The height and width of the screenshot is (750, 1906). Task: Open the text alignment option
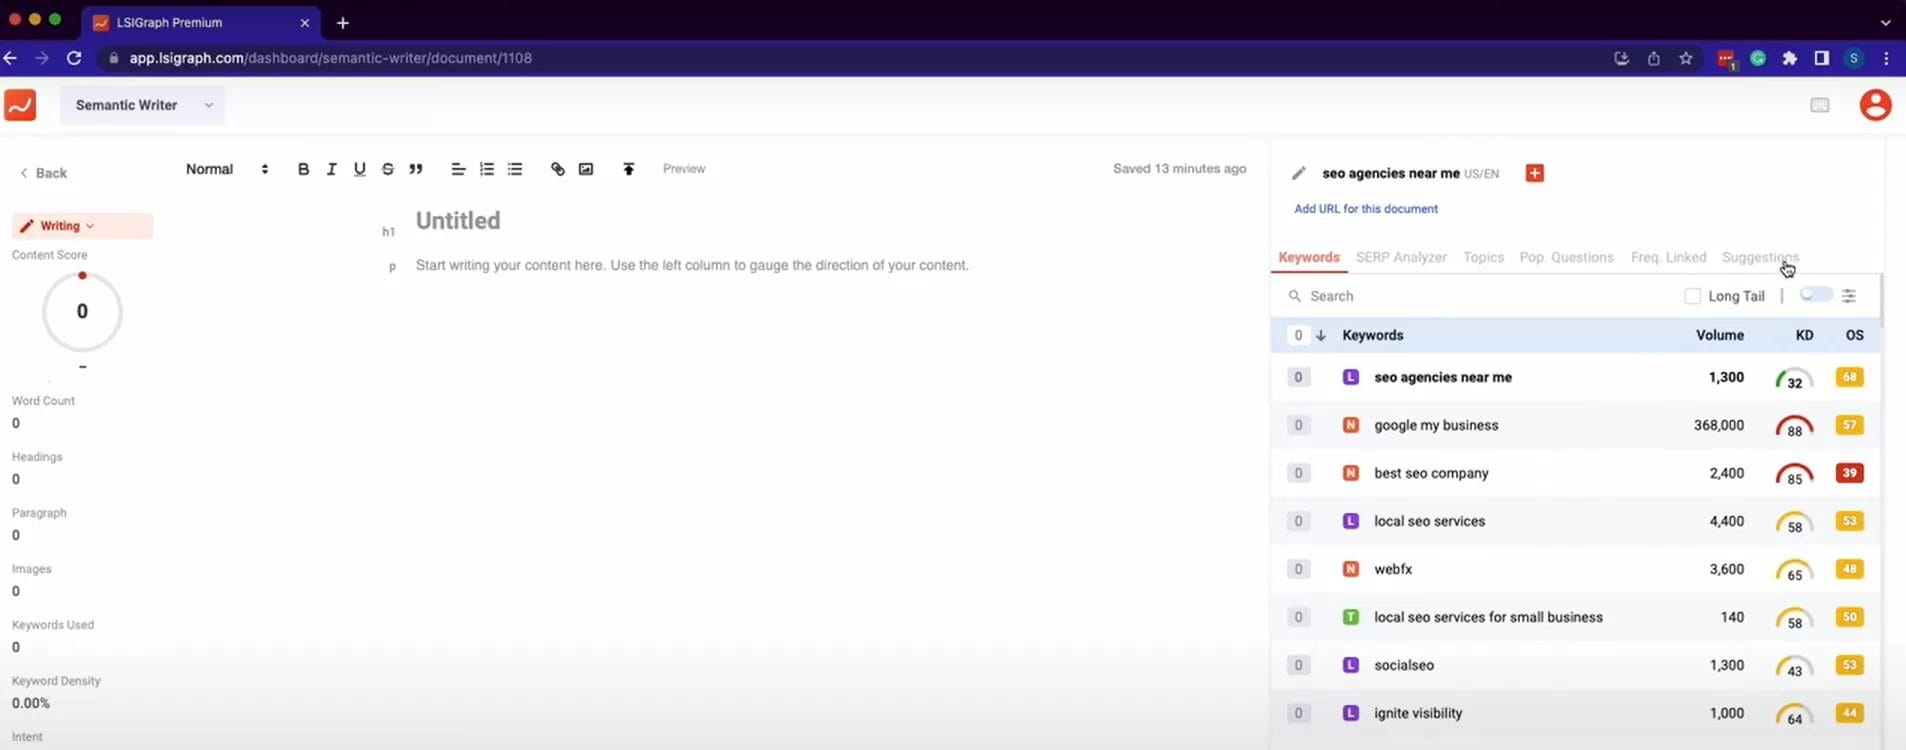click(x=458, y=169)
